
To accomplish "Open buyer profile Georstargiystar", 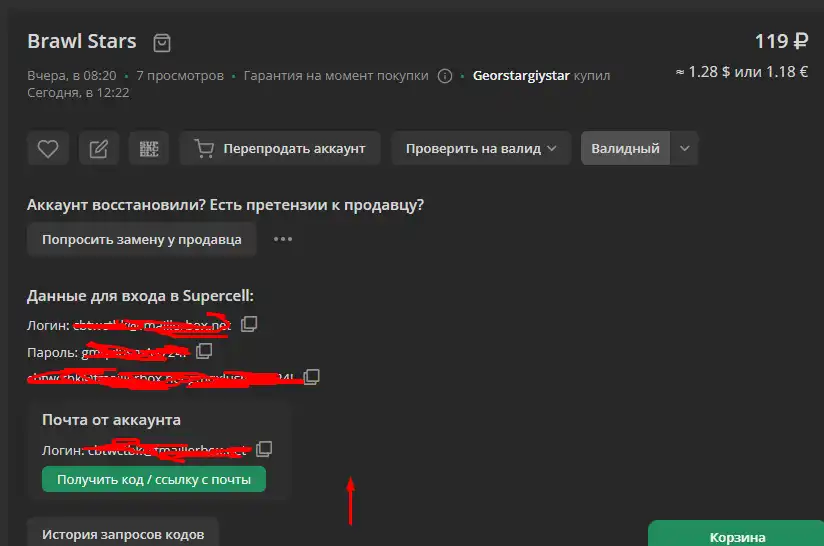I will coord(521,76).
